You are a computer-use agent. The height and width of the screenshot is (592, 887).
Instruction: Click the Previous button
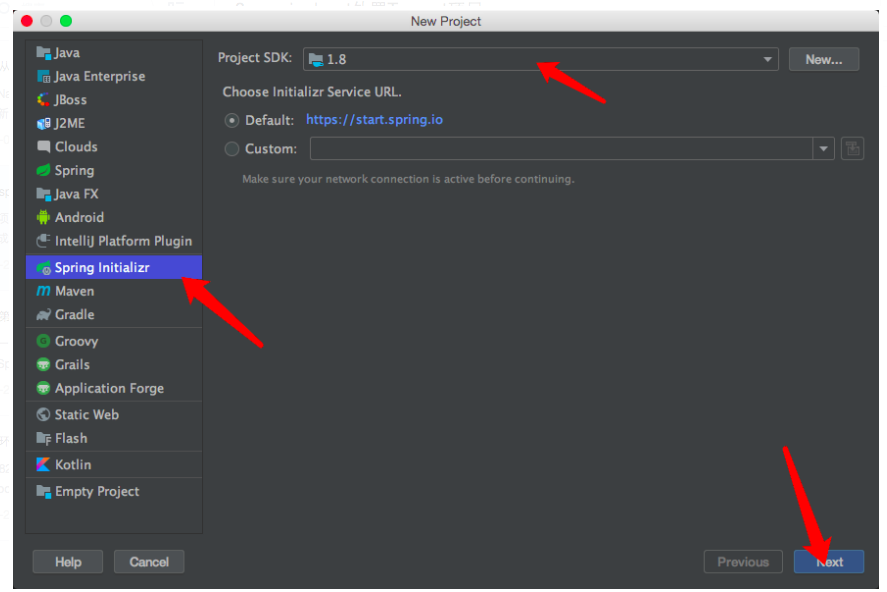743,562
